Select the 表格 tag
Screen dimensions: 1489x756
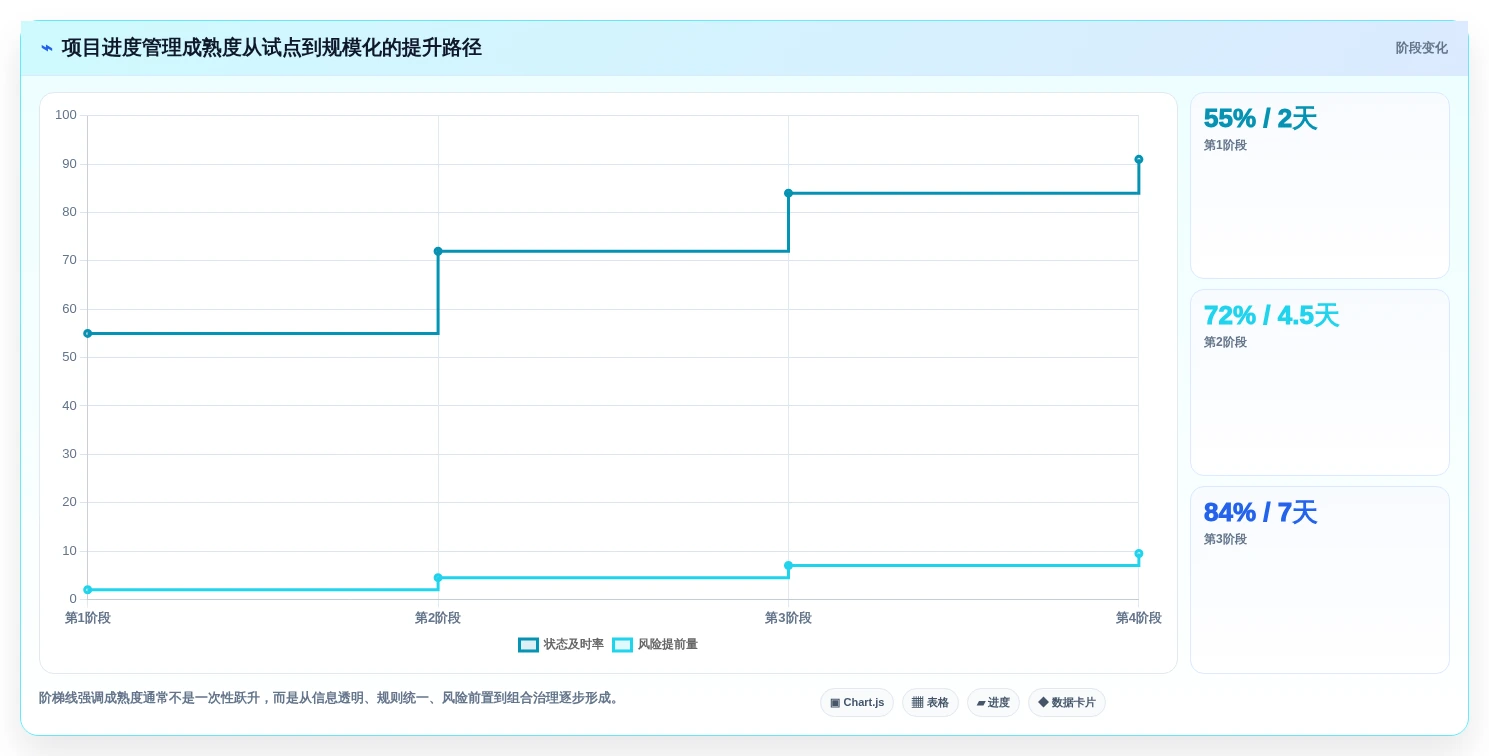click(x=930, y=703)
